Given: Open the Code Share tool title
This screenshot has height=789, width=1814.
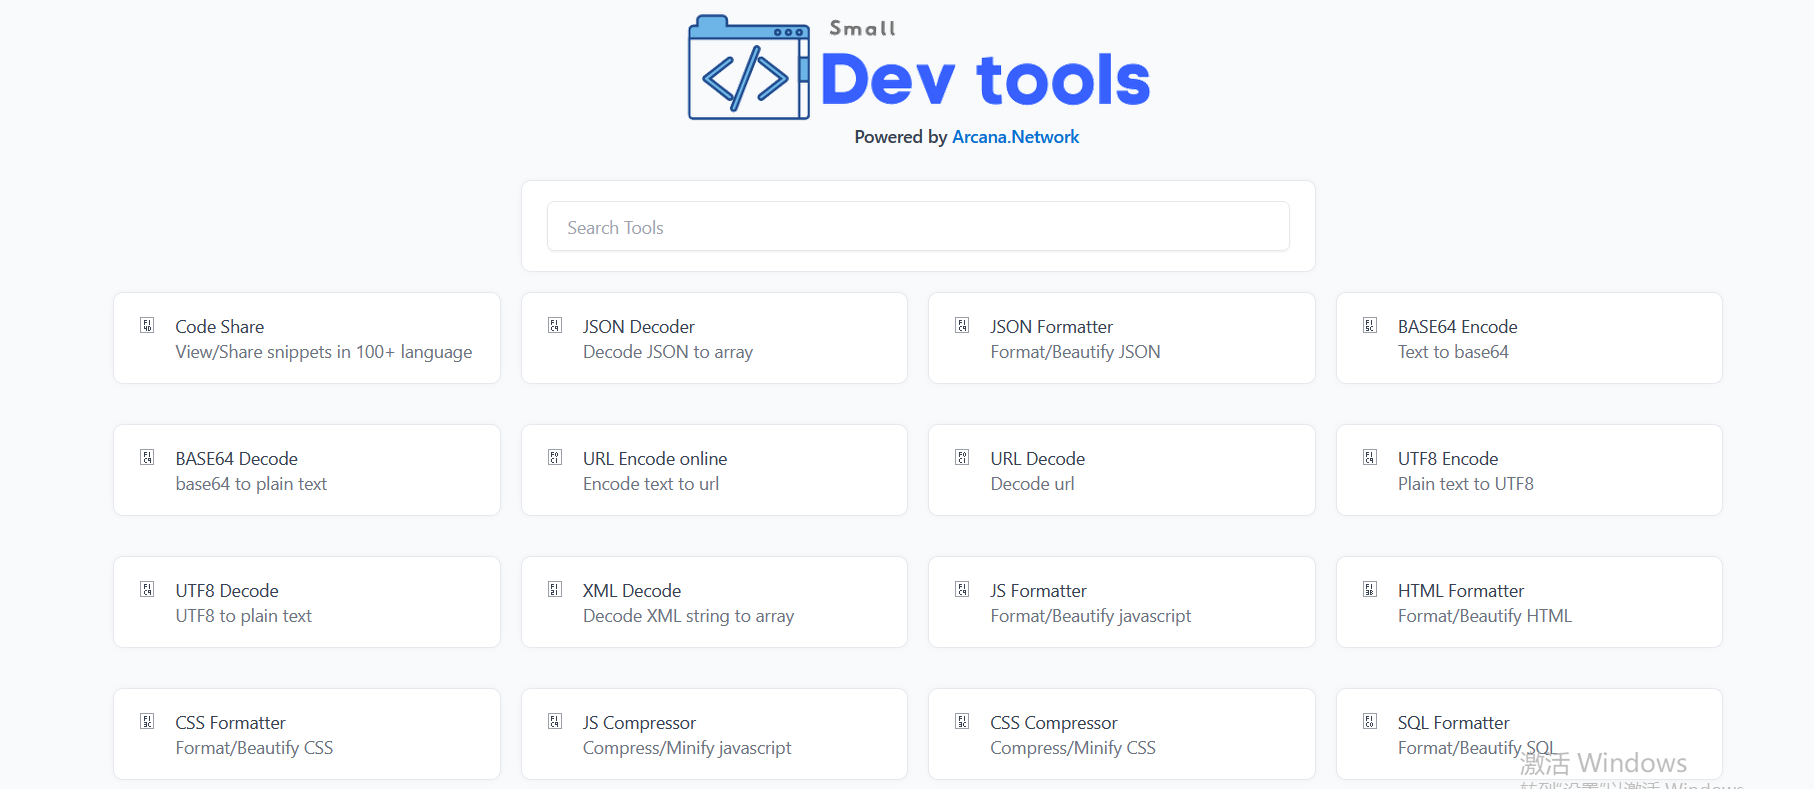Looking at the screenshot, I should (220, 327).
